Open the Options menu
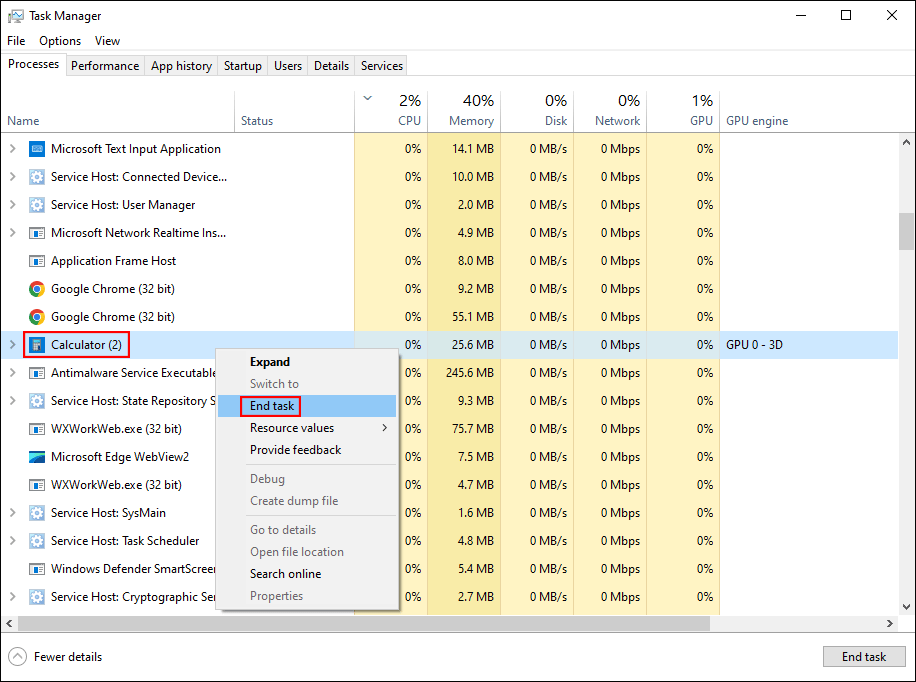The height and width of the screenshot is (682, 916). point(60,41)
